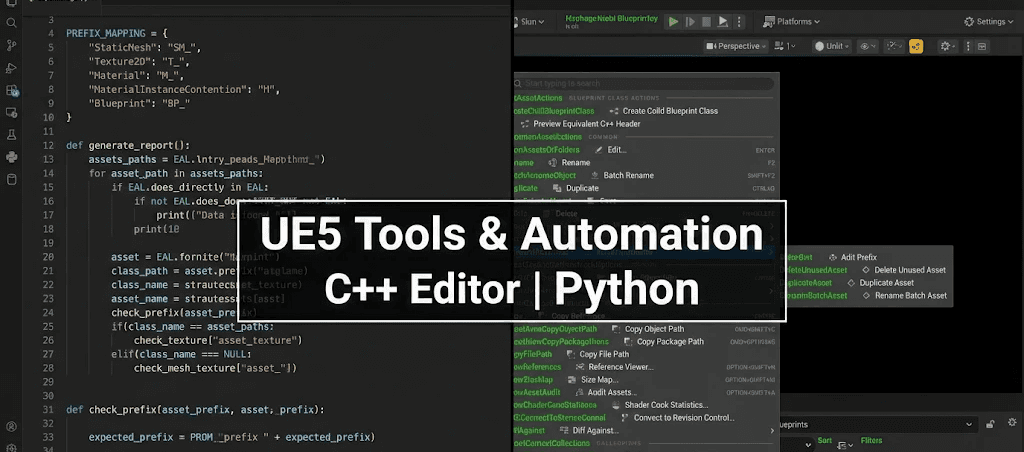Open Python icon in editor sidebar
Screen dimensions: 1024x452
pyautogui.click(x=11, y=157)
